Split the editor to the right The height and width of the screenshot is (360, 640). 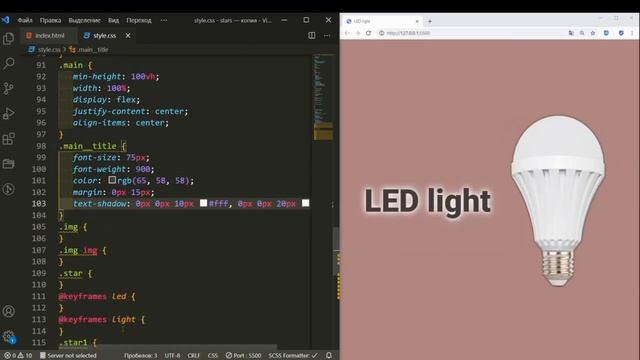point(311,36)
